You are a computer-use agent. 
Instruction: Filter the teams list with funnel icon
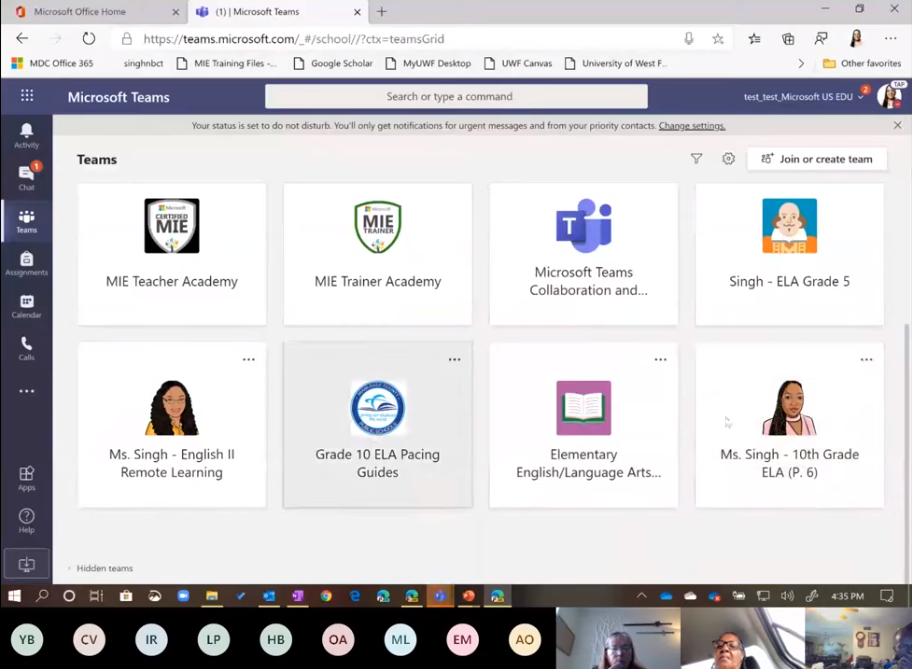click(x=696, y=159)
